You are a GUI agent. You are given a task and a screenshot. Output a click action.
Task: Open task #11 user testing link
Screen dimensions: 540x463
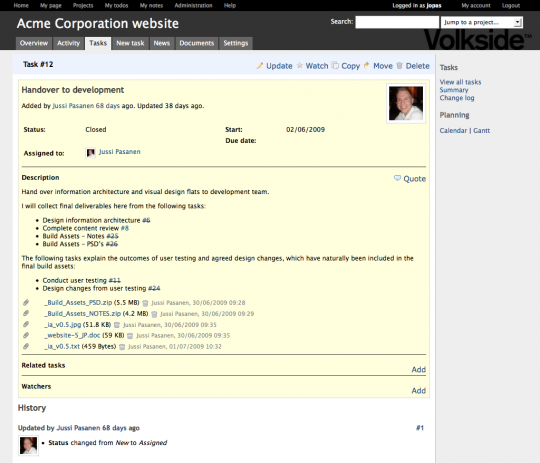tap(115, 280)
